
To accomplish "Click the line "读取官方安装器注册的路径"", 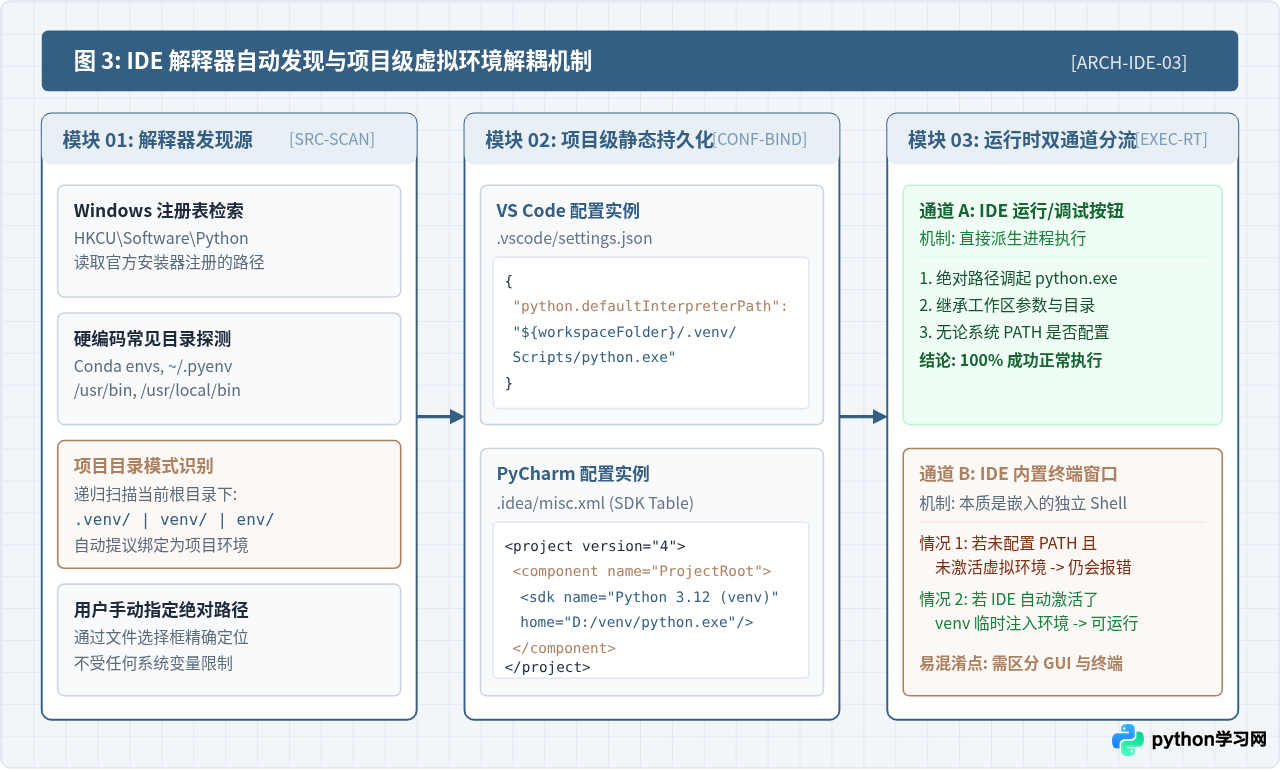I will tap(169, 263).
